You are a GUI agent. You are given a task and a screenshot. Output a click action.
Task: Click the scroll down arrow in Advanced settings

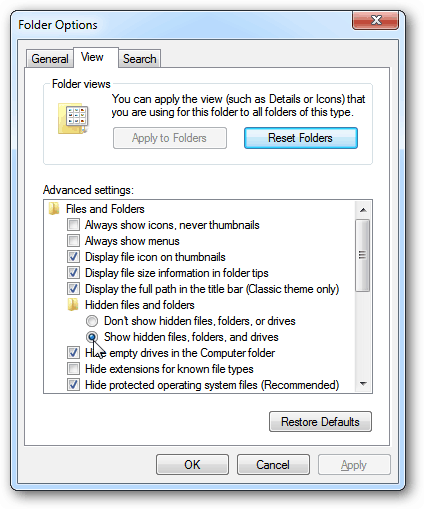click(363, 384)
